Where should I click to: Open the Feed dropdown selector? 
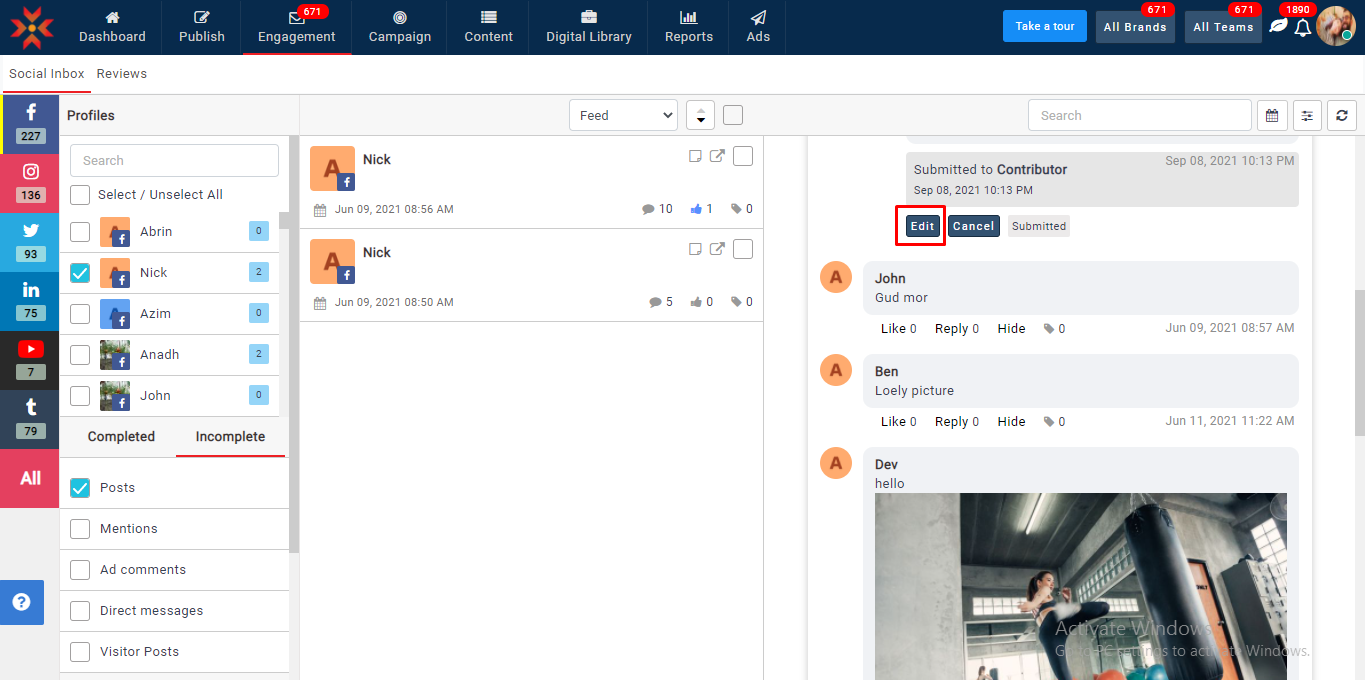[x=623, y=115]
